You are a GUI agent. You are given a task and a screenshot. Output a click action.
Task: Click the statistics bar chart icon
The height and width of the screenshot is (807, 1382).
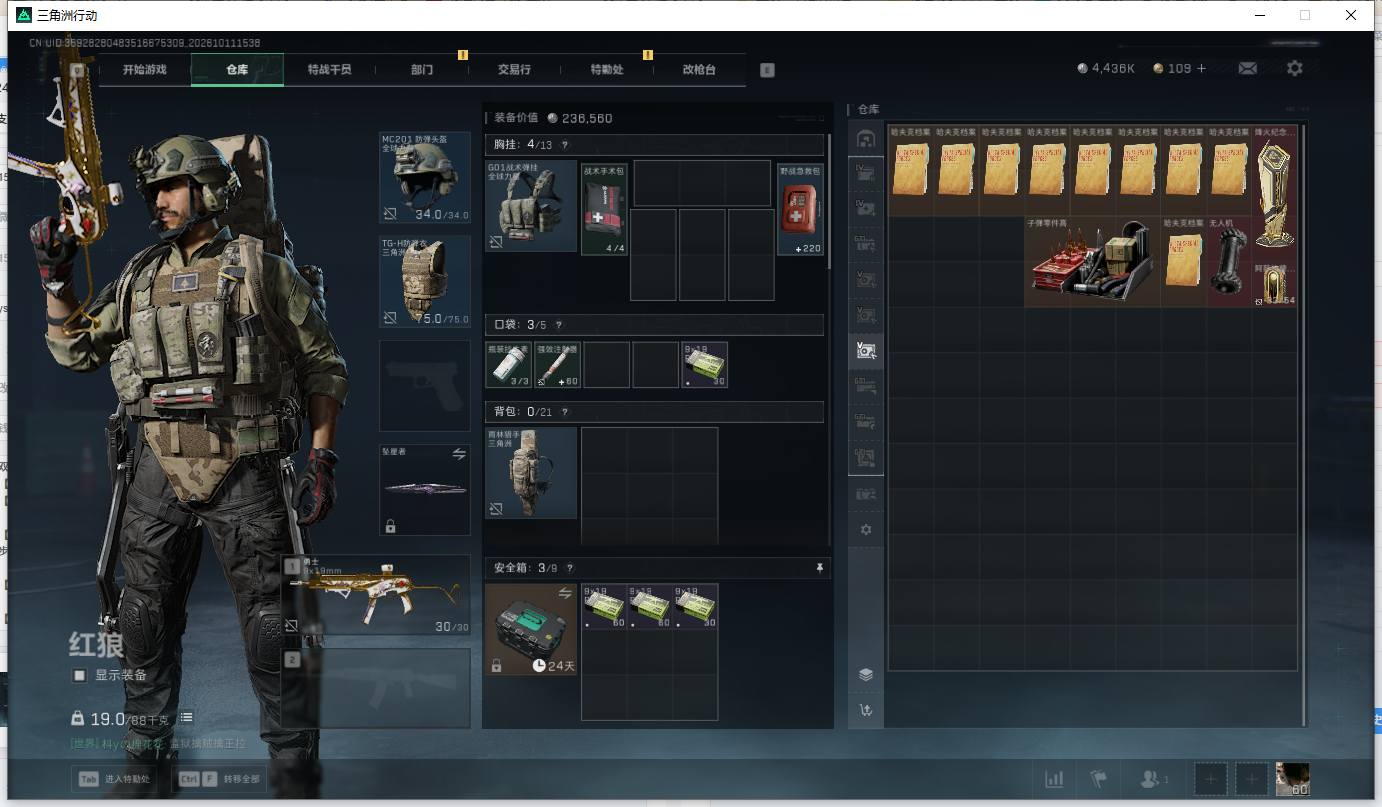(1054, 779)
